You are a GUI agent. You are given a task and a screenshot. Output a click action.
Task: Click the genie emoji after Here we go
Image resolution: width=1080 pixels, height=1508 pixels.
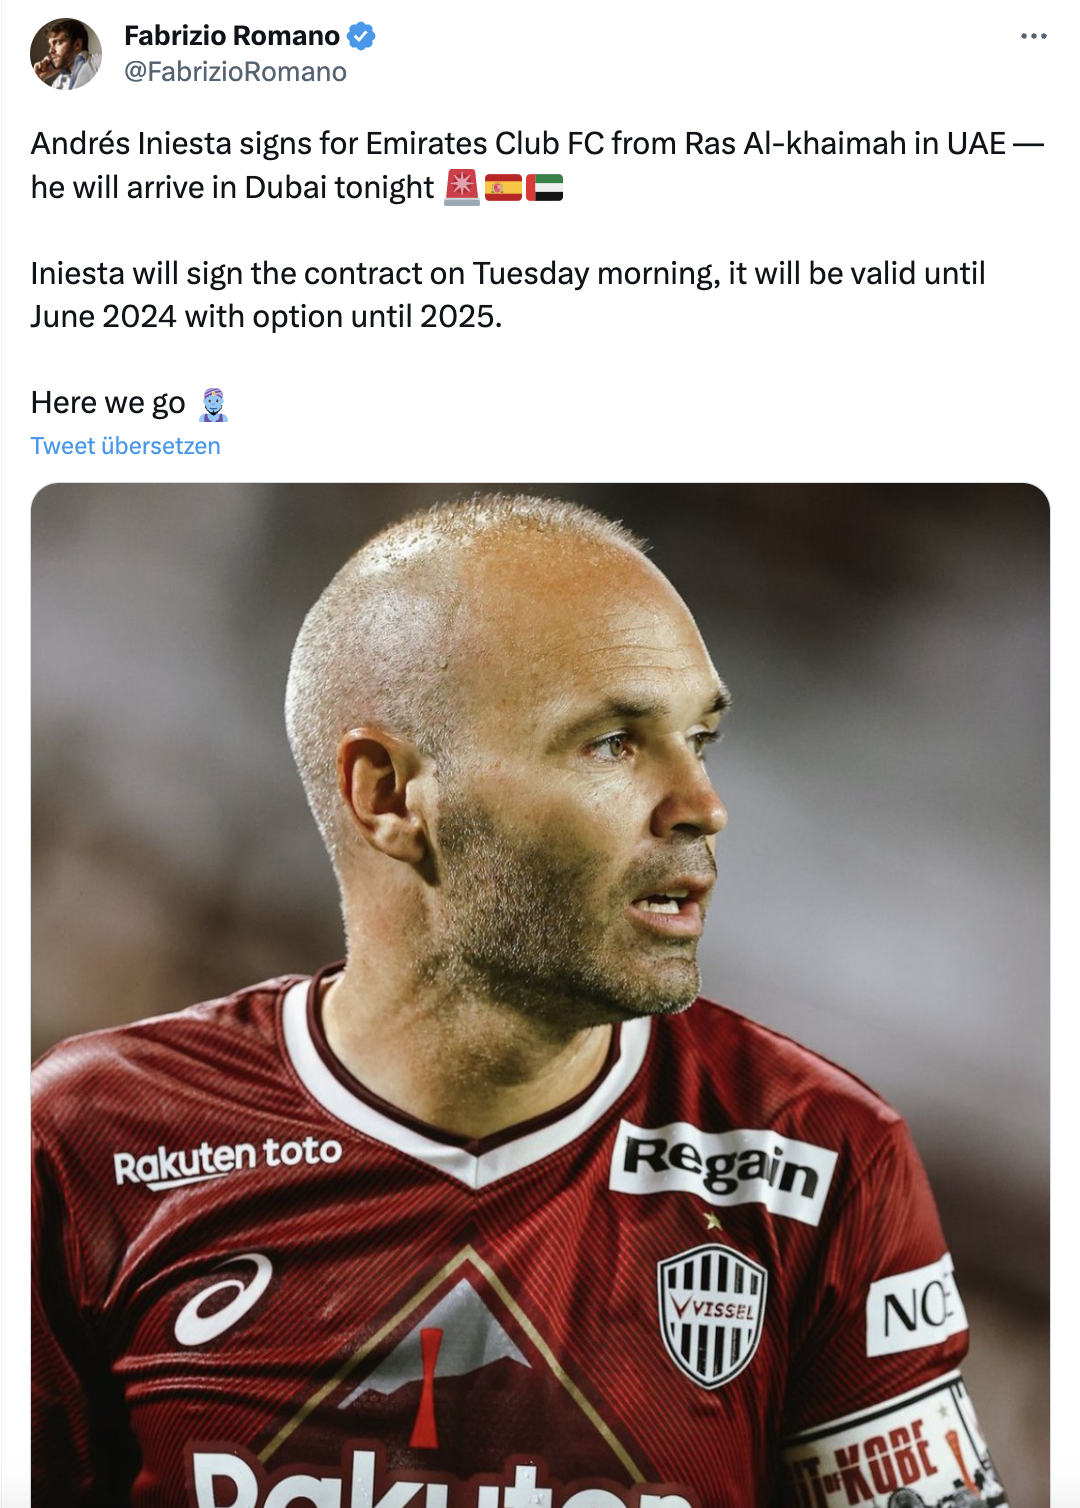point(213,404)
